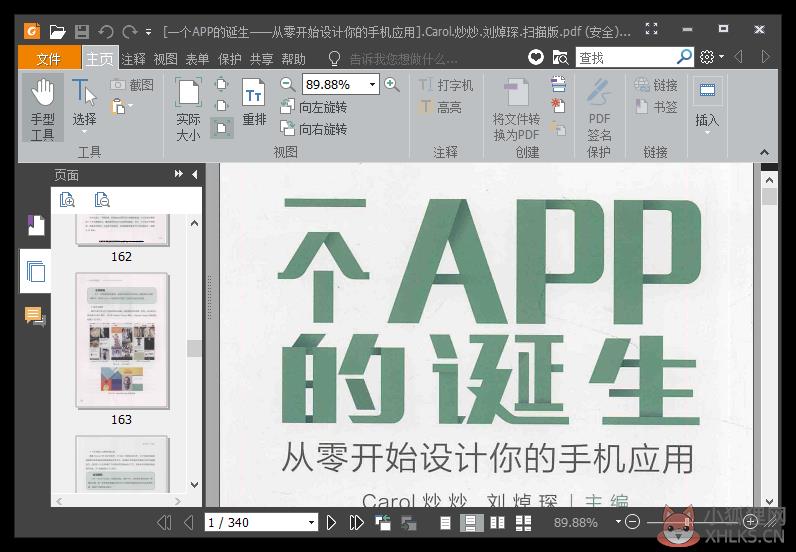Open the 文件 menu tab
Viewport: 796px width, 552px height.
[49, 58]
